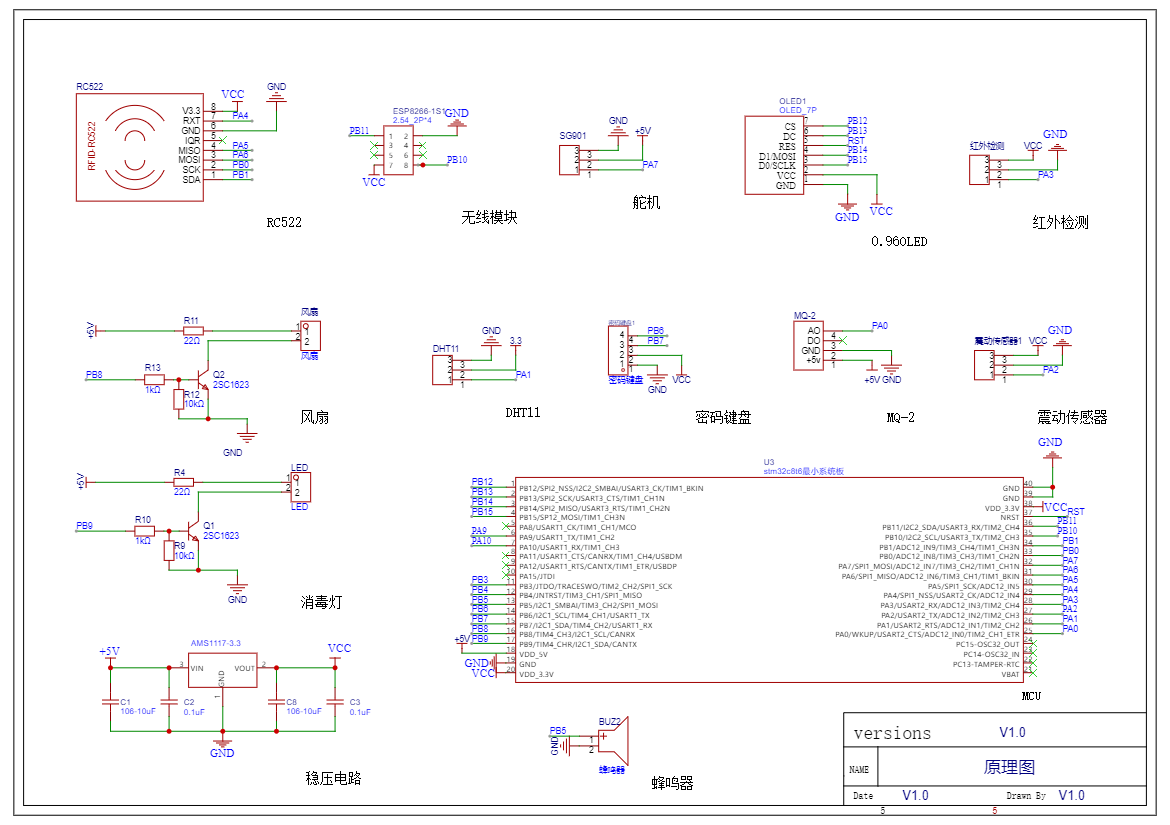Click the 0.96OLED section title

point(899,242)
